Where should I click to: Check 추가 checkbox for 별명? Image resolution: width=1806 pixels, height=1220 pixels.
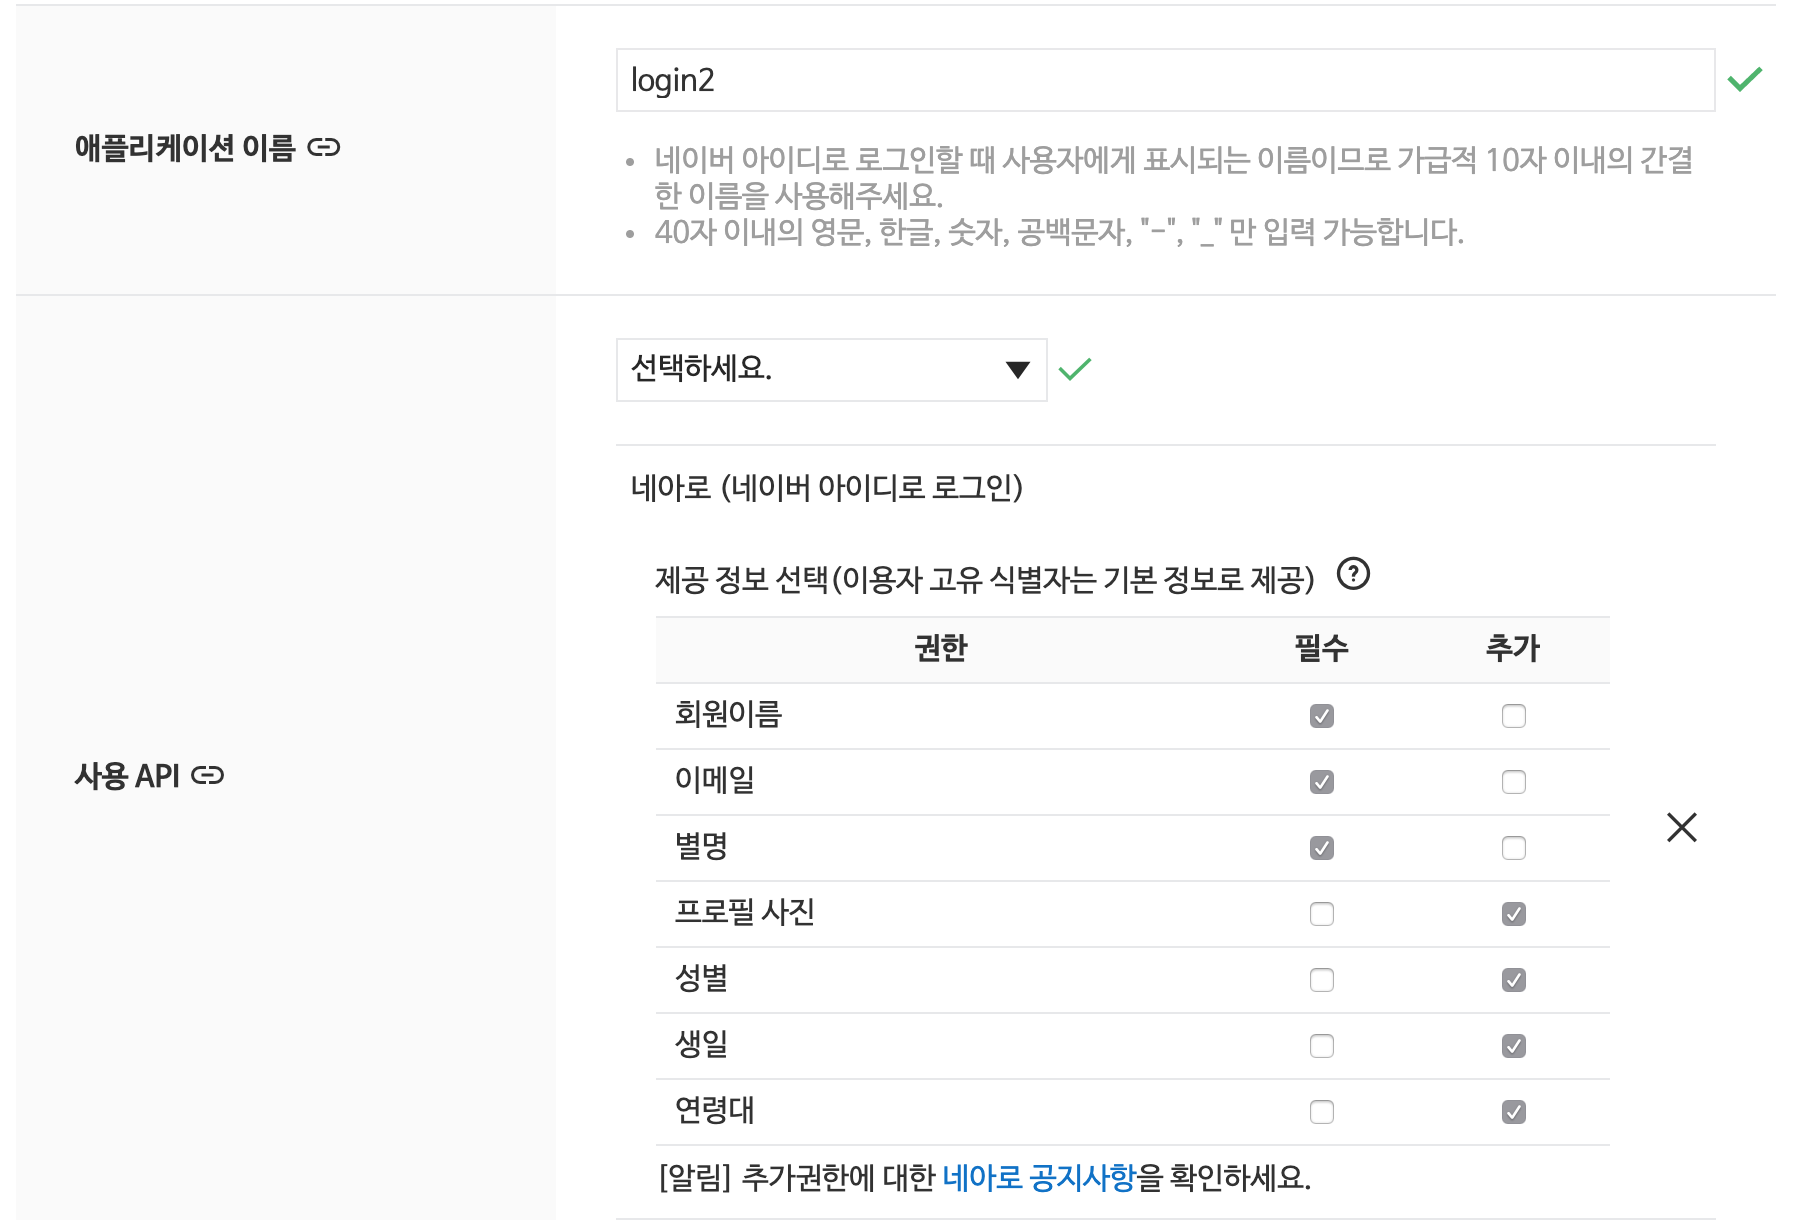point(1513,848)
